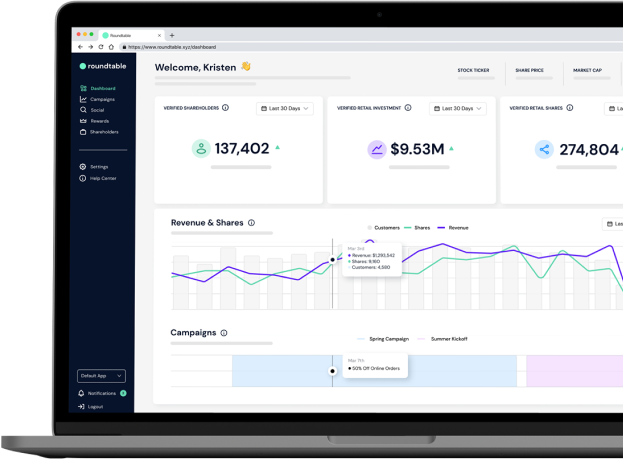
Task: Open Verified Retail Investment Last 30 Days dropdown
Action: pyautogui.click(x=458, y=108)
